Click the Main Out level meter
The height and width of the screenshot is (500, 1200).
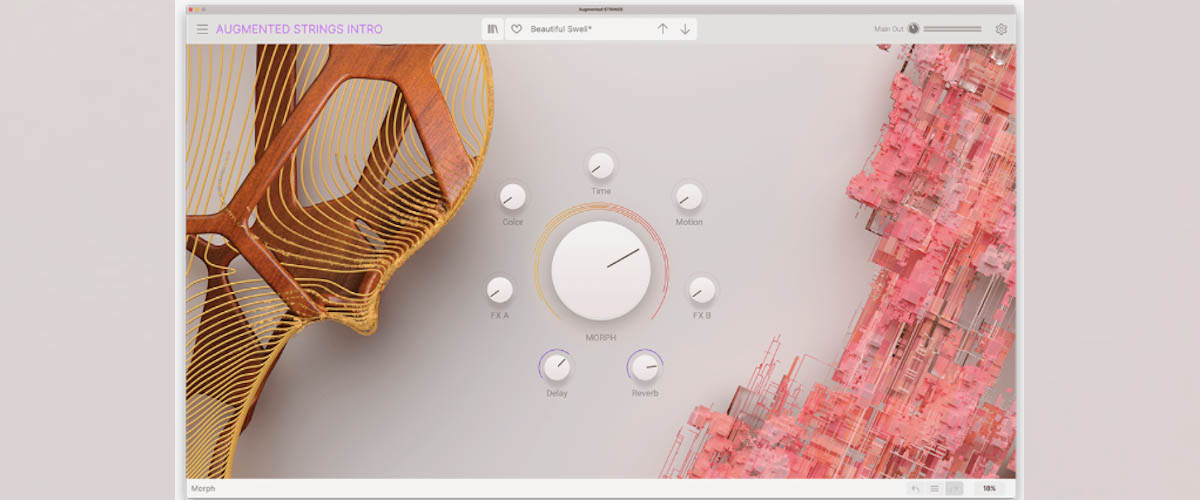[952, 29]
